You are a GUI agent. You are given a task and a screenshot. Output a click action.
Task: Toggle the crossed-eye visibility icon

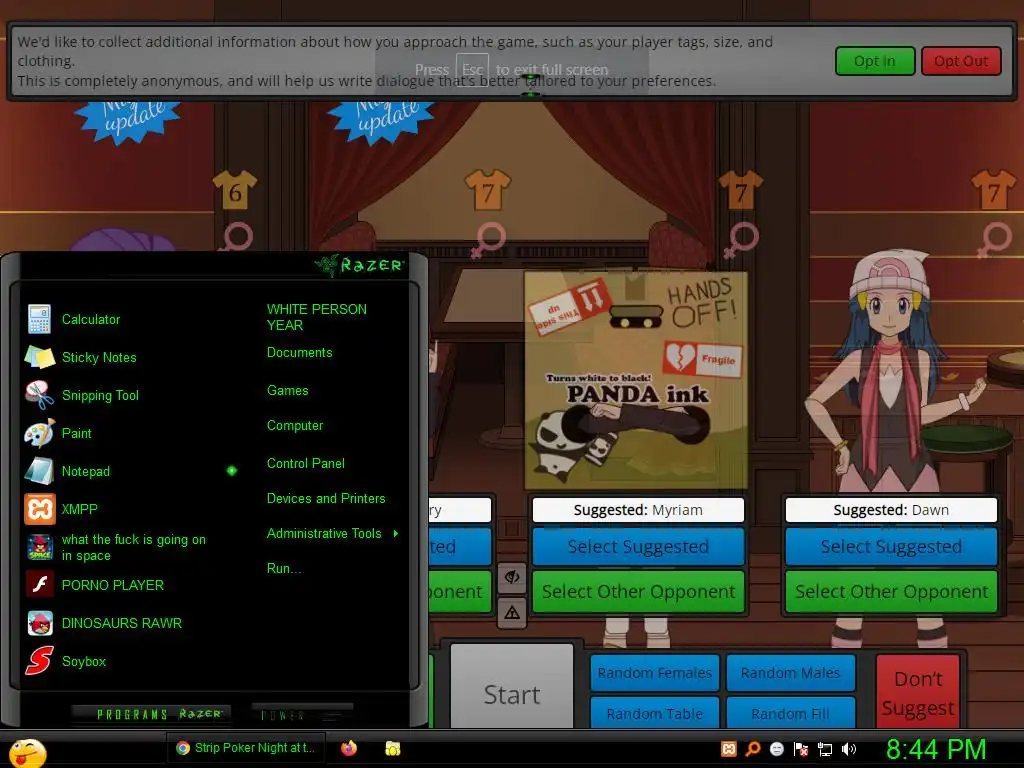click(x=512, y=577)
